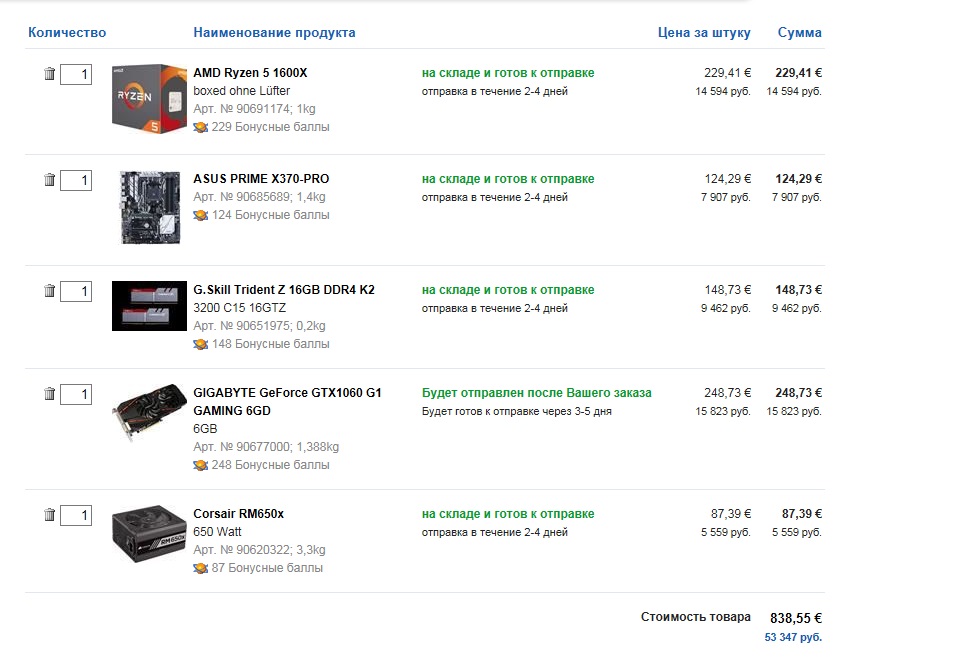This screenshot has height=657, width=969.
Task: Click the ASUS motherboard thumbnail image
Action: click(149, 207)
